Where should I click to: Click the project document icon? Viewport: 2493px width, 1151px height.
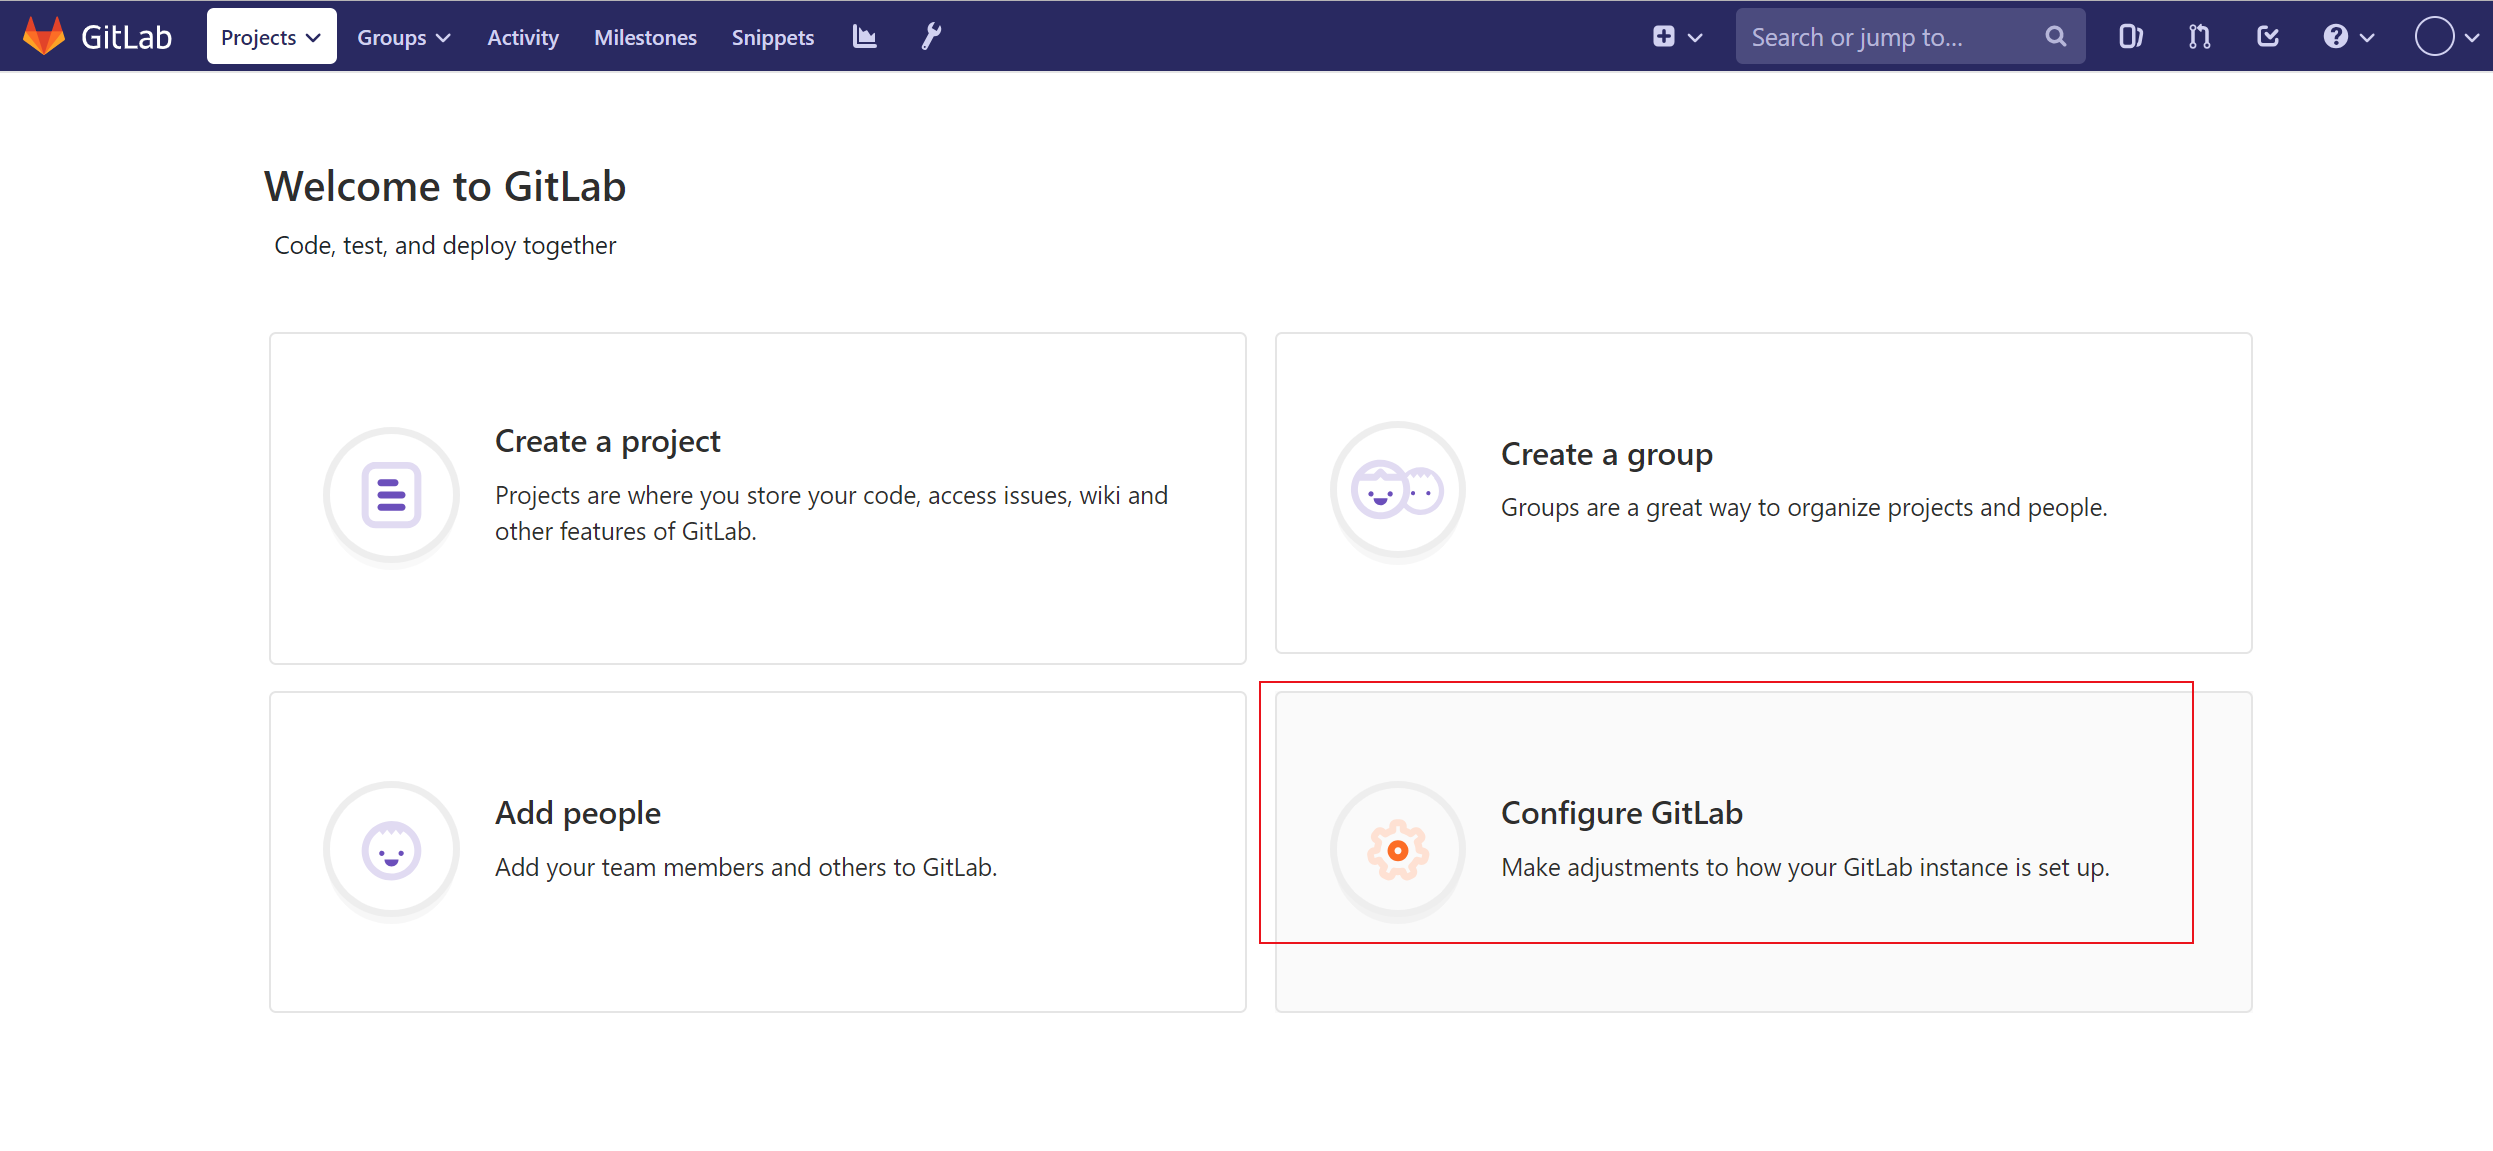coord(391,495)
